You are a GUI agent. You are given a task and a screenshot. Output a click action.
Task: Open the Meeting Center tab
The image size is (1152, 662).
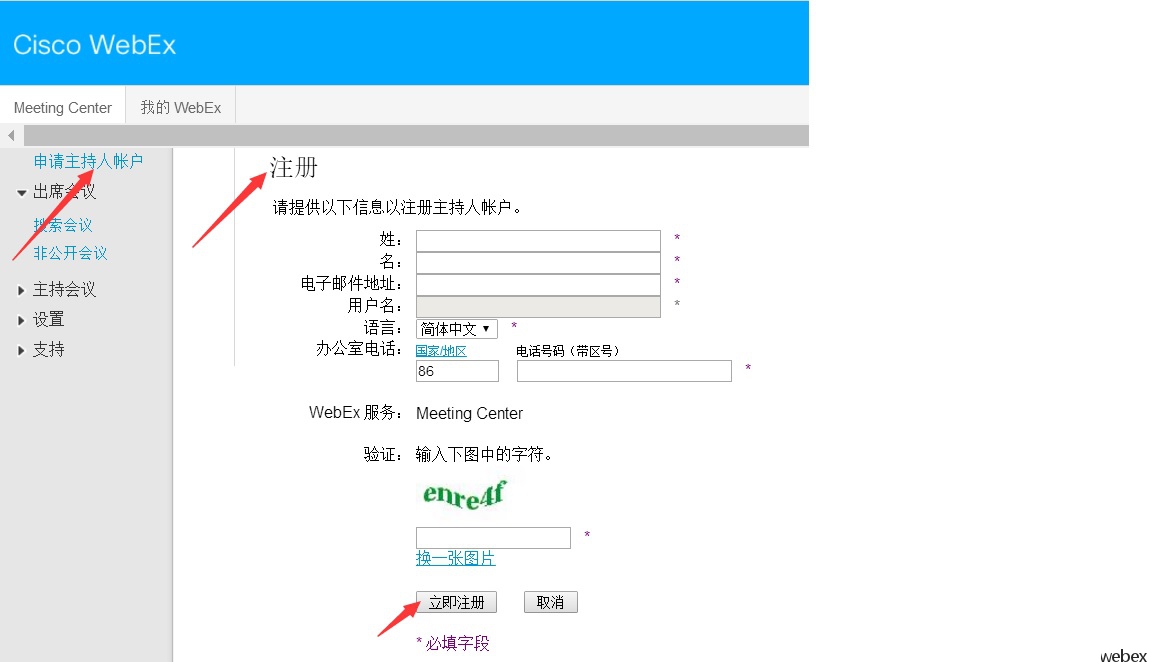pos(62,107)
